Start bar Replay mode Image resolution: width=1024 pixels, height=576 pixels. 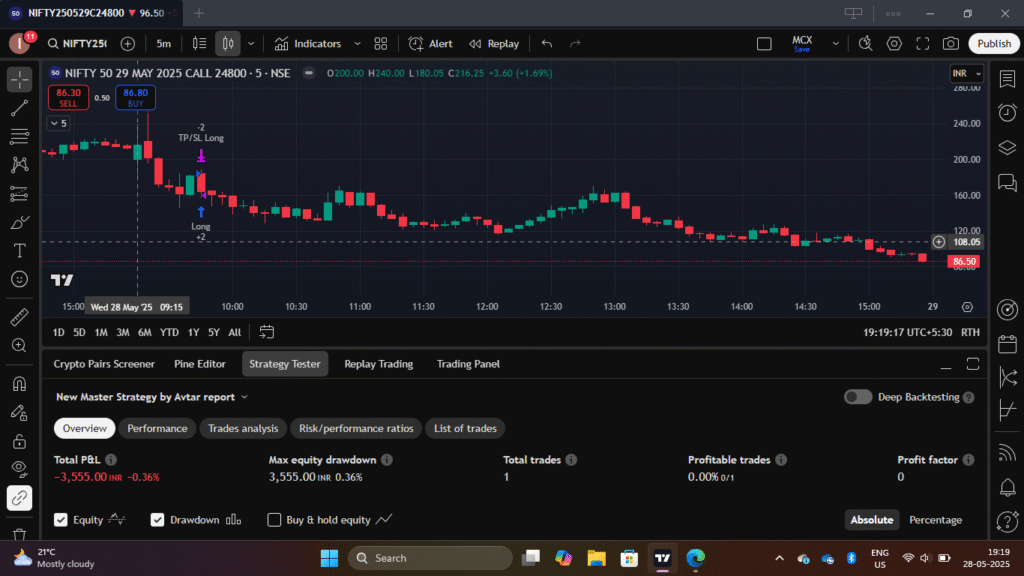tap(494, 44)
